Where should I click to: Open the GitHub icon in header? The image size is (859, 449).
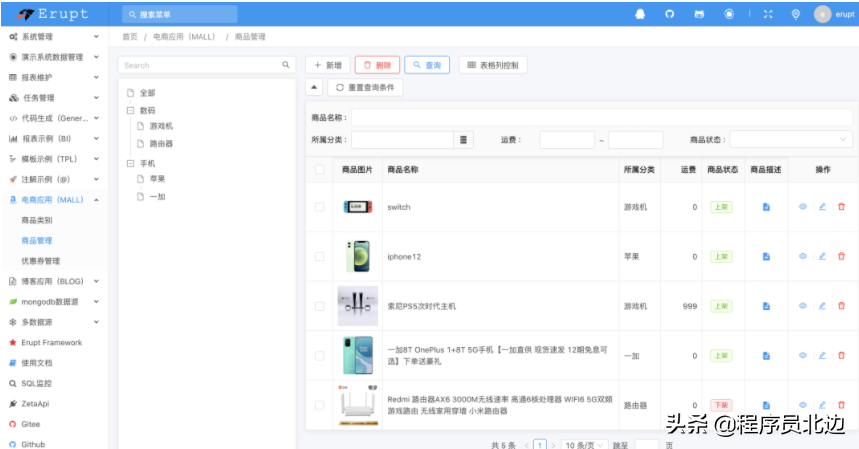[x=669, y=14]
